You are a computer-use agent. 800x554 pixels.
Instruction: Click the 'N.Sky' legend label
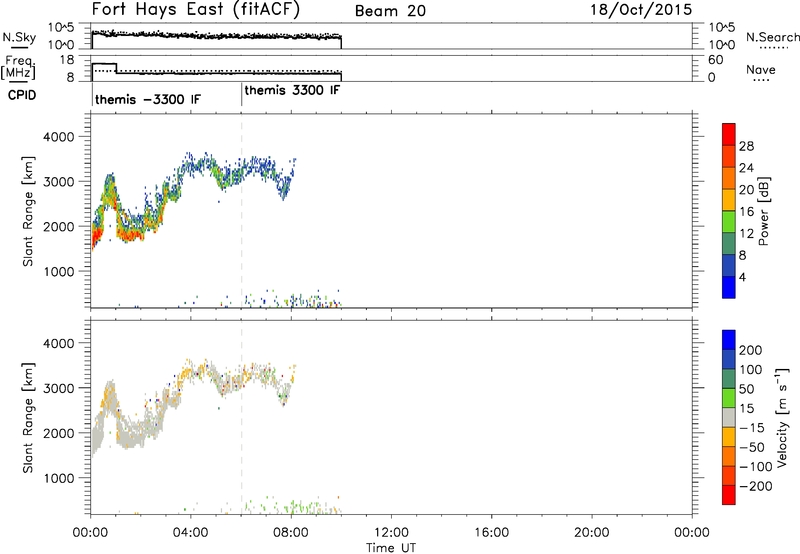pos(19,37)
